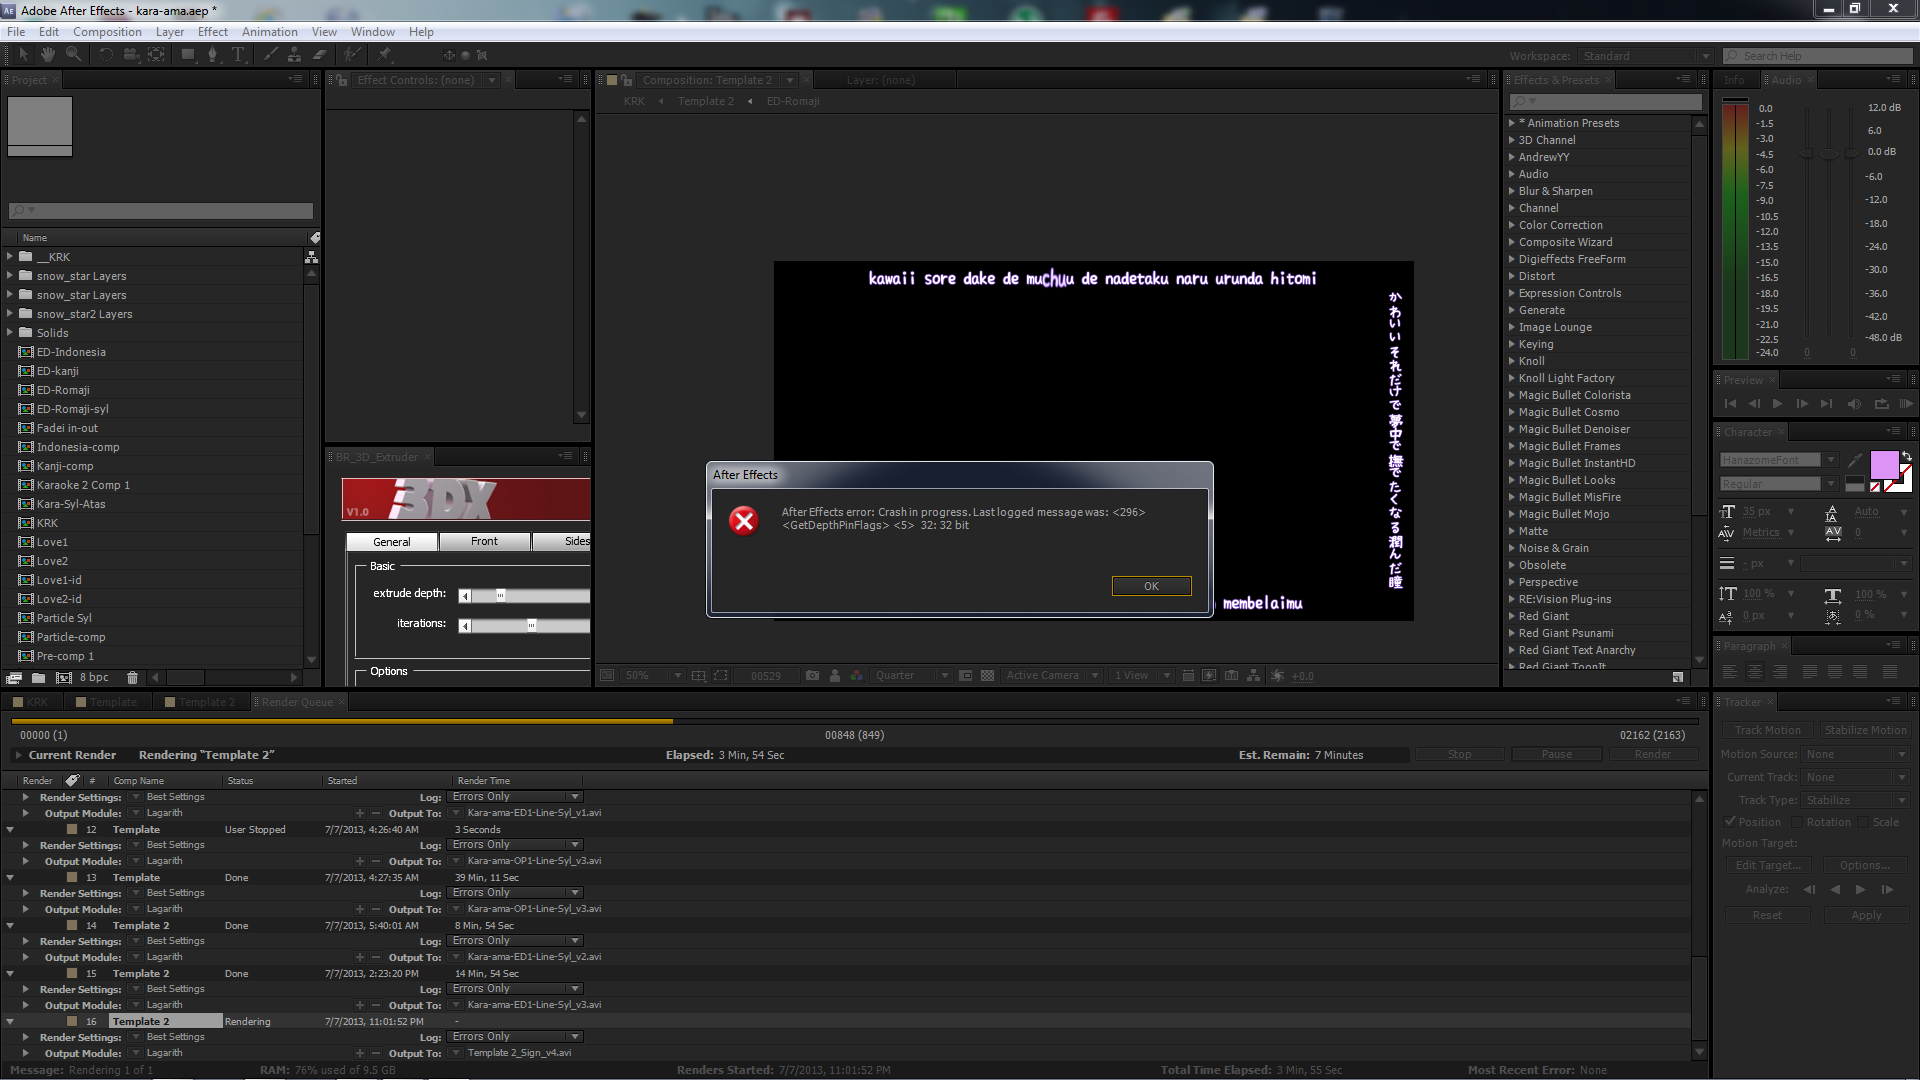Select the Brush tool
Viewport: 1920px width, 1080px height.
pyautogui.click(x=271, y=54)
